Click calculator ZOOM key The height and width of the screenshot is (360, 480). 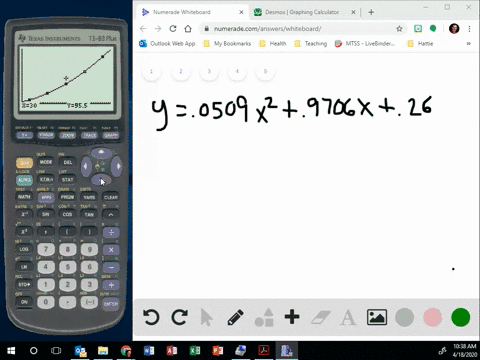coord(68,135)
